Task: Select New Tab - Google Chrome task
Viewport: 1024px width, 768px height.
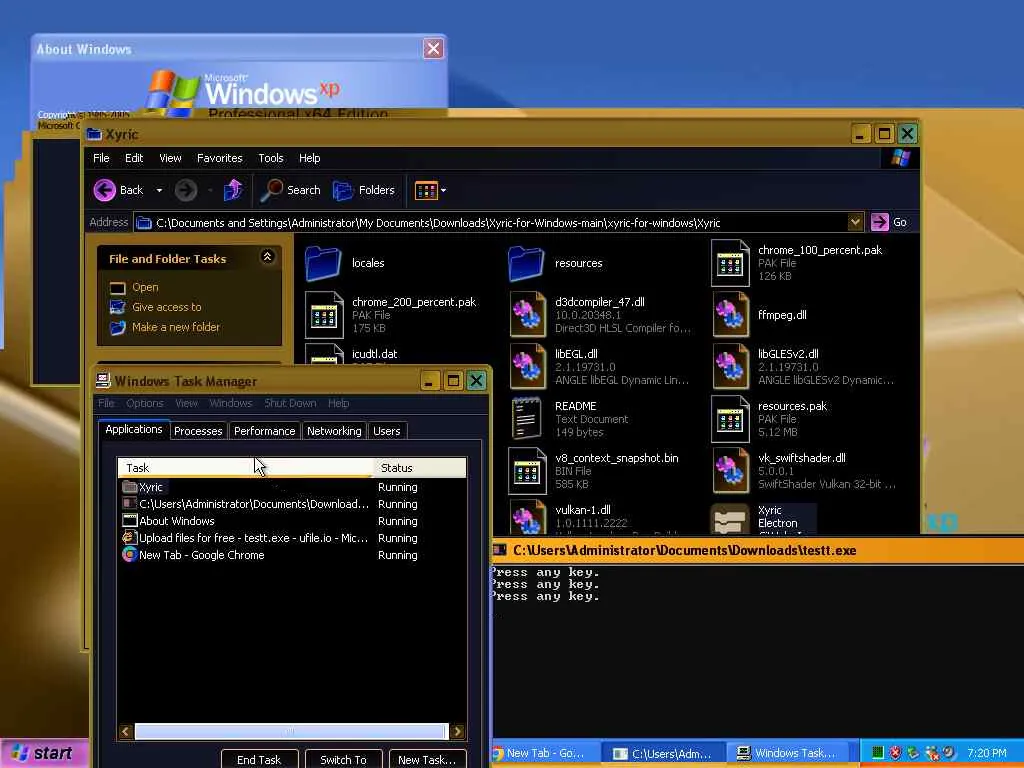Action: tap(291, 555)
